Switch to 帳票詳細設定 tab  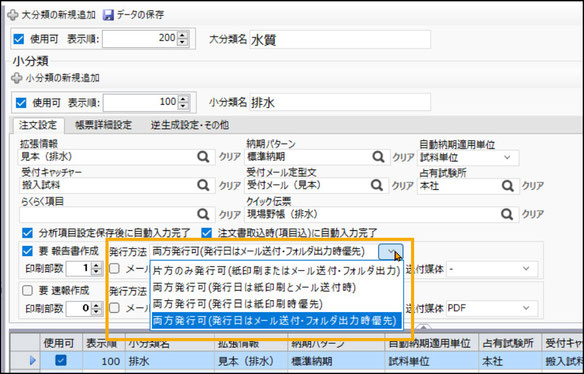pyautogui.click(x=104, y=125)
